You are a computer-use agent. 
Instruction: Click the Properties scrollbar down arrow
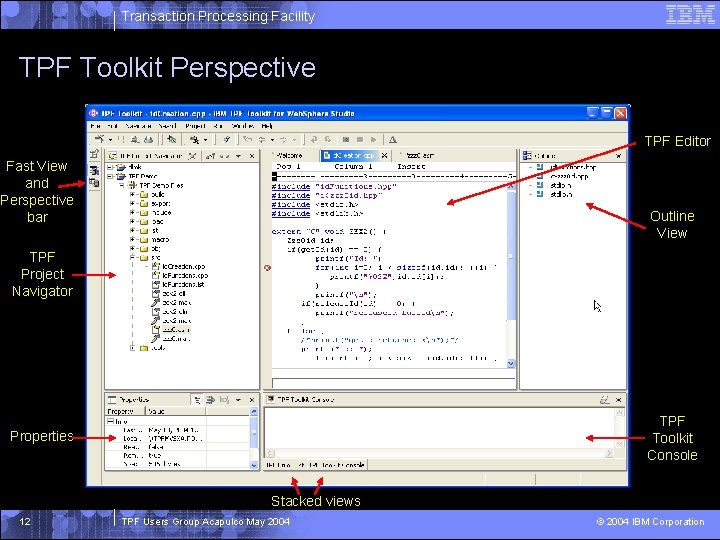tap(254, 465)
